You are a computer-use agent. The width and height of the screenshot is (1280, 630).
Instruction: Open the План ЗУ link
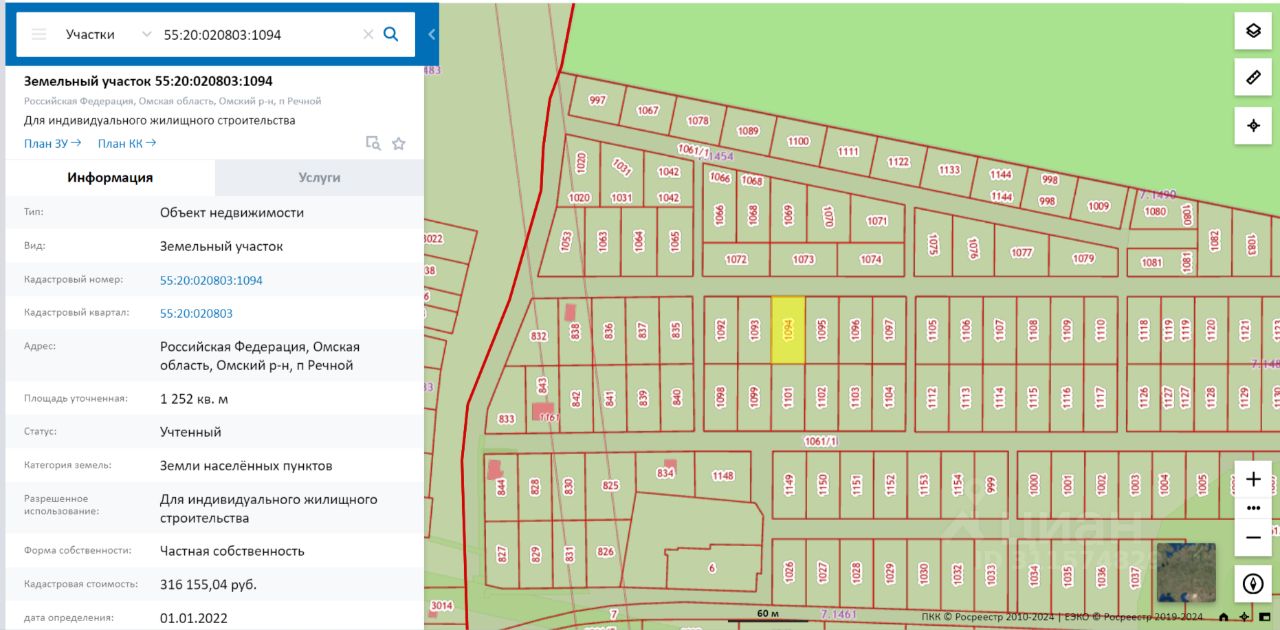[x=53, y=143]
